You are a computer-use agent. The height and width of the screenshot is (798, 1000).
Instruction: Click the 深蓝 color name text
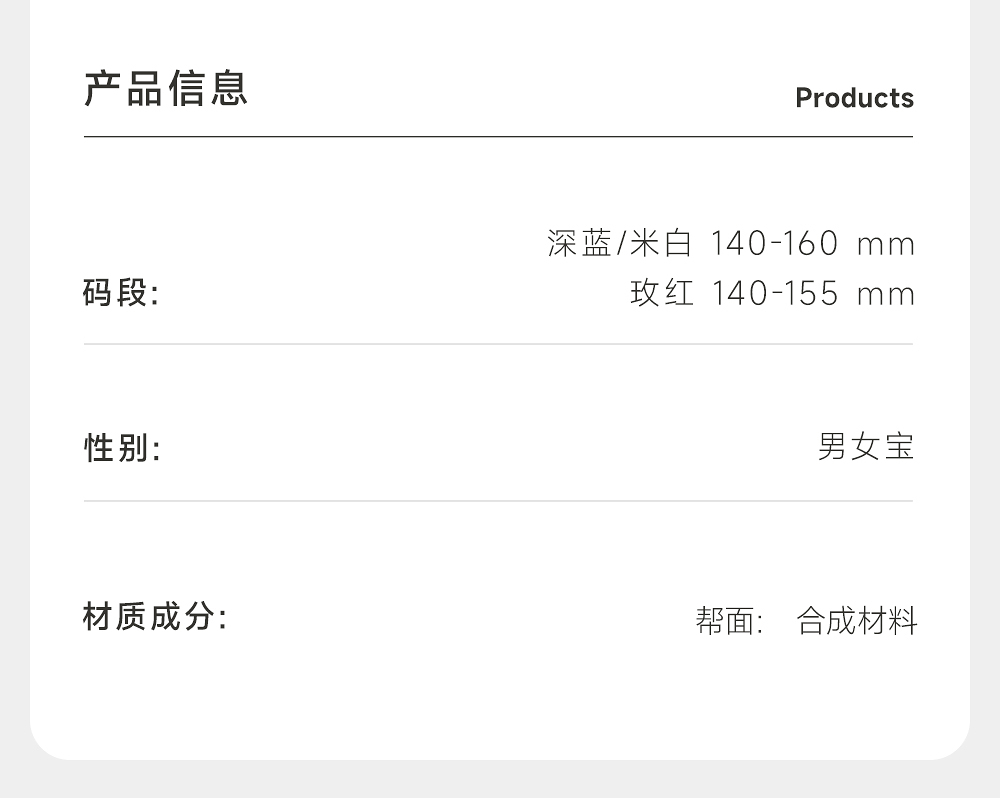coord(579,243)
